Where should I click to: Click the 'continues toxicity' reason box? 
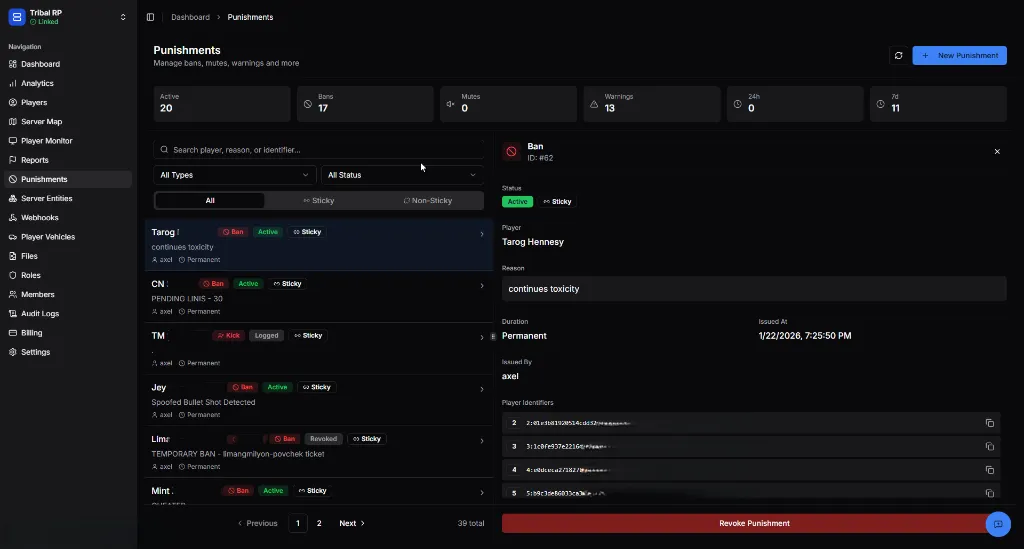pyautogui.click(x=754, y=289)
